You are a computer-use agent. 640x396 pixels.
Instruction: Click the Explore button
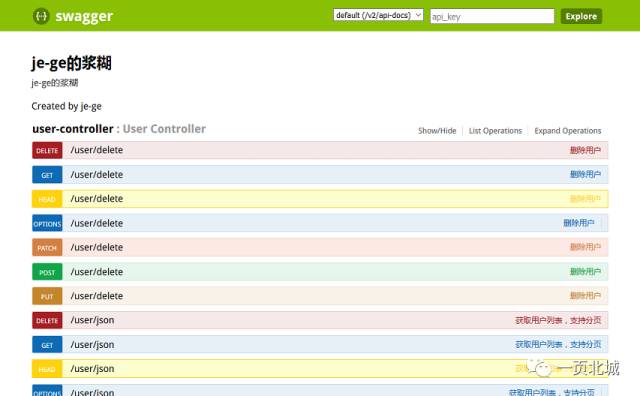[581, 16]
